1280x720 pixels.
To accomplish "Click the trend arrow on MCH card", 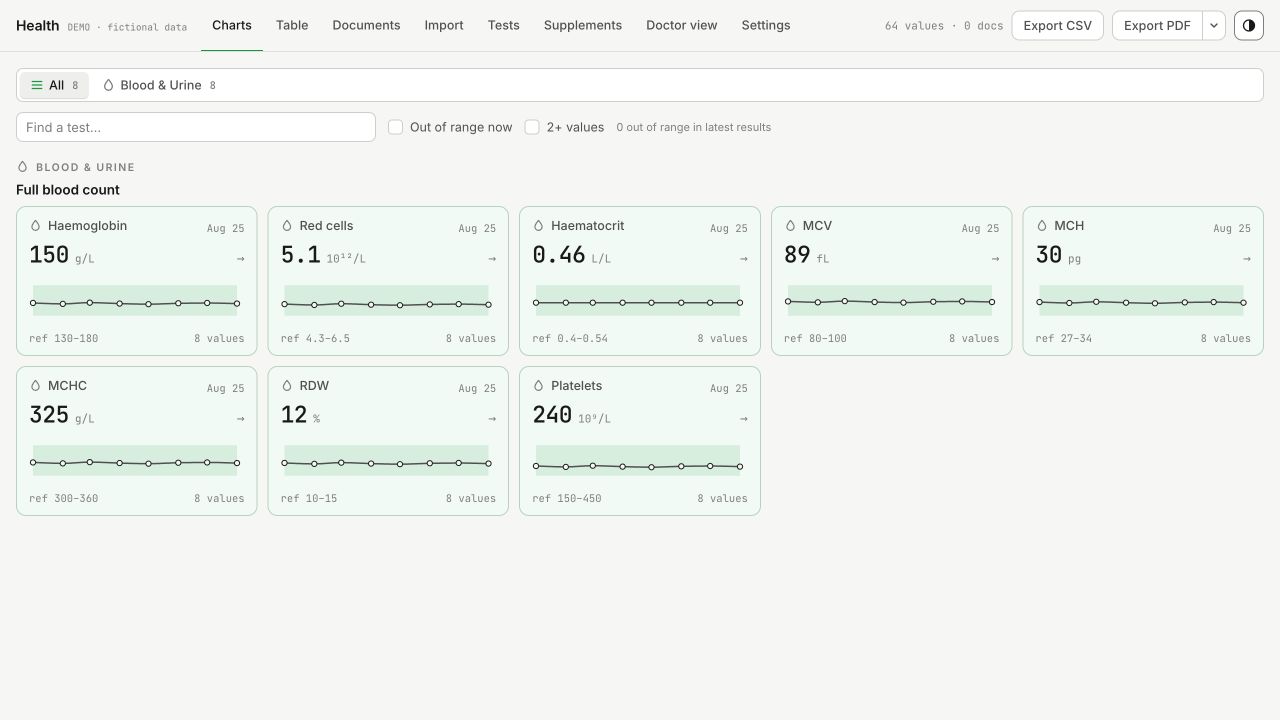I will [1247, 259].
